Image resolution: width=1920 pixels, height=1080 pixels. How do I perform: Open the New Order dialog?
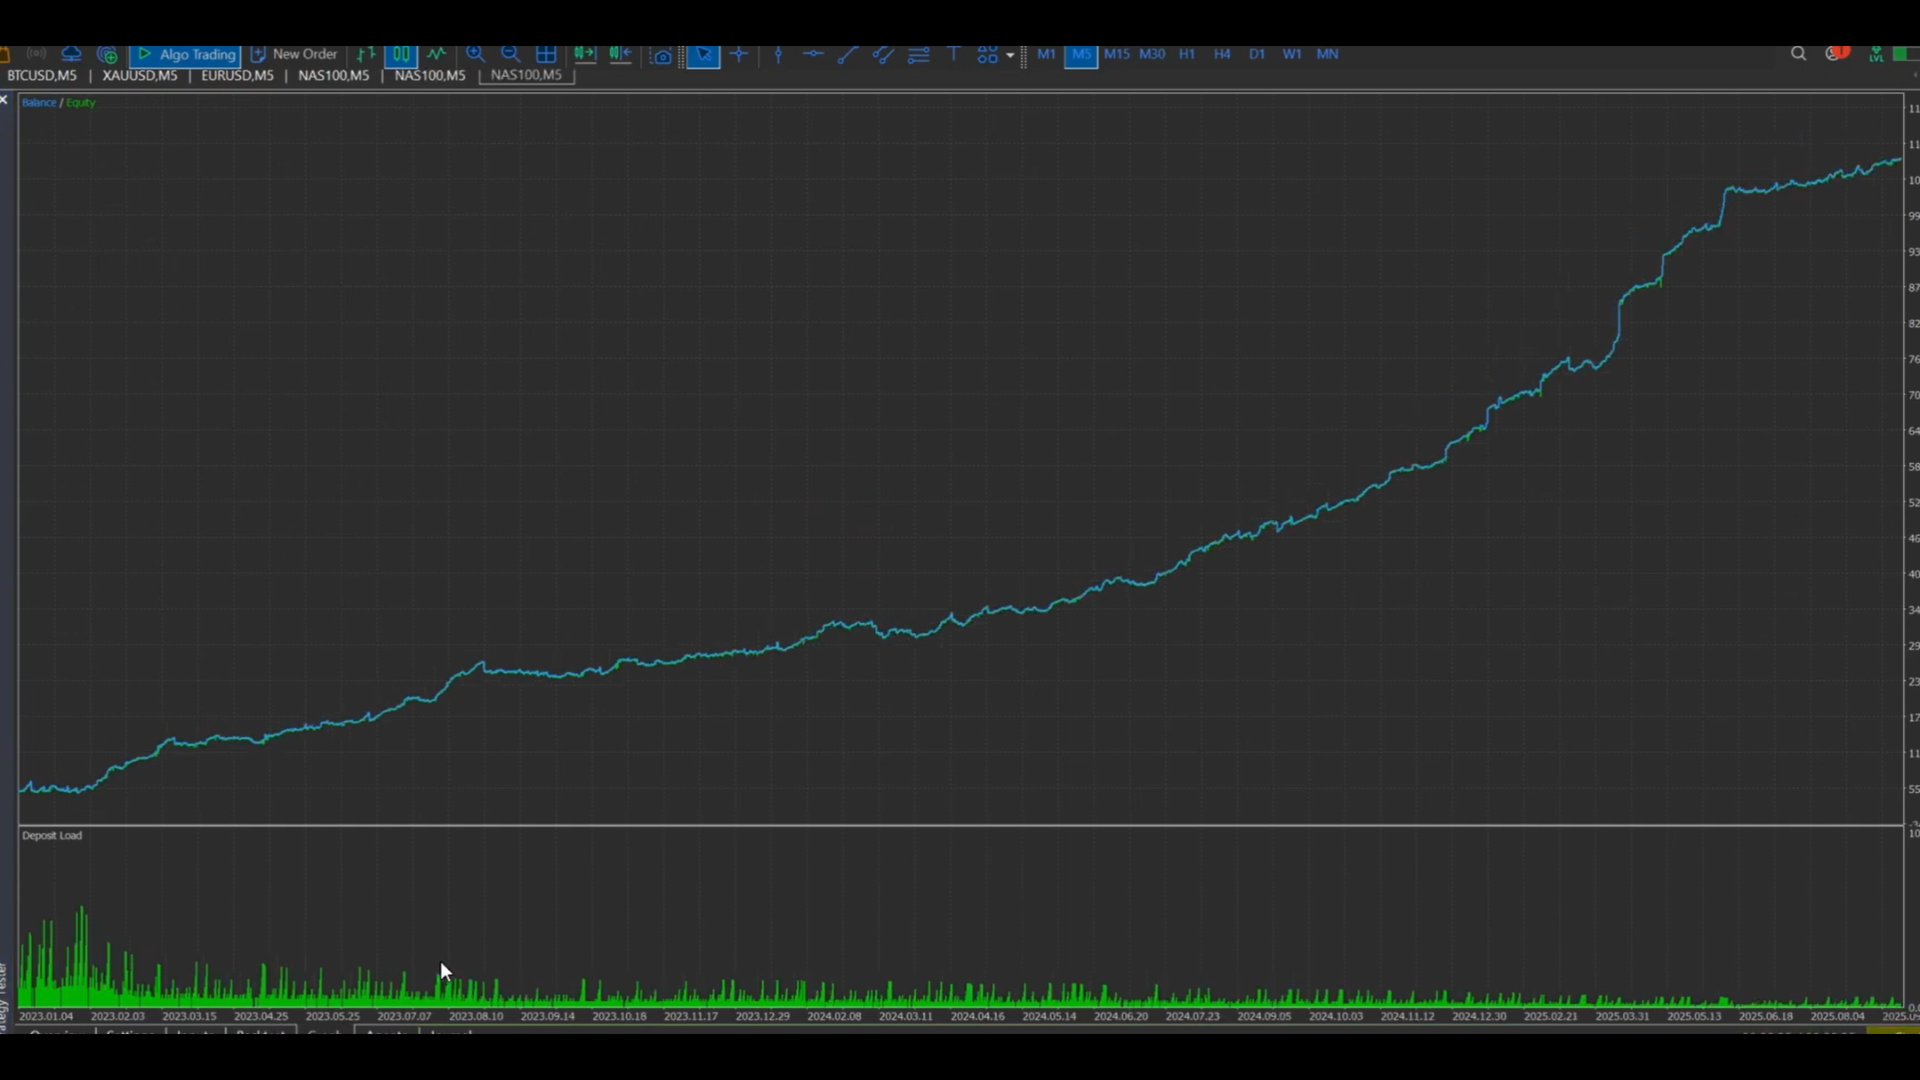click(294, 54)
